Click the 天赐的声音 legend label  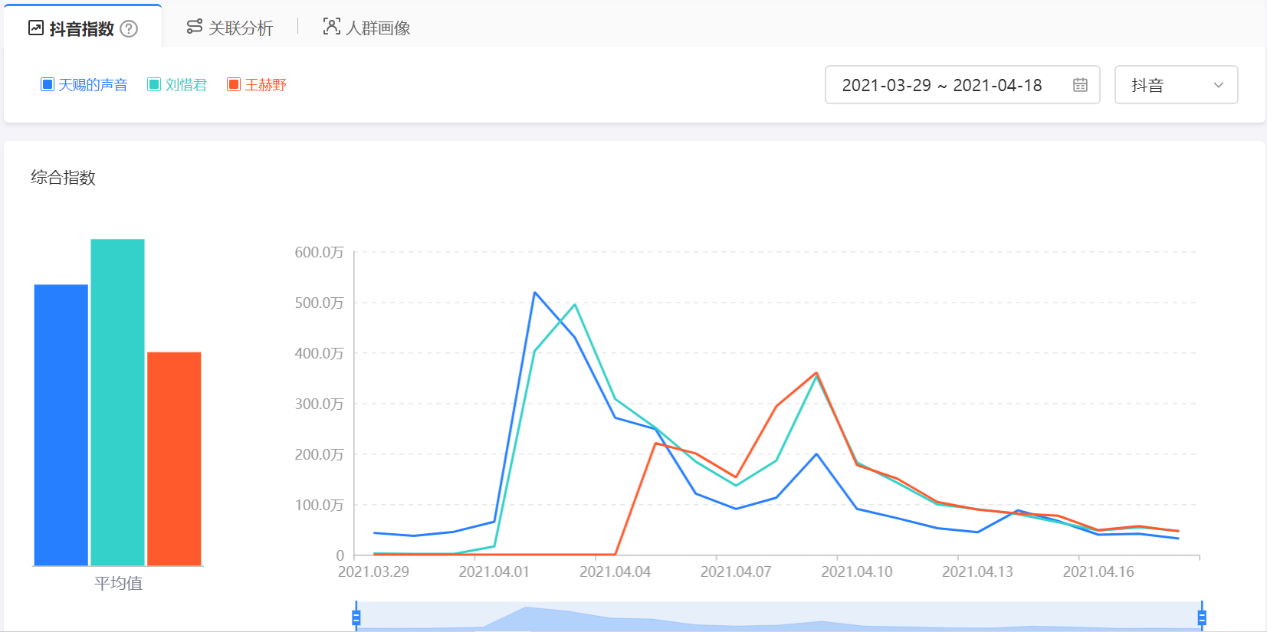[x=93, y=85]
